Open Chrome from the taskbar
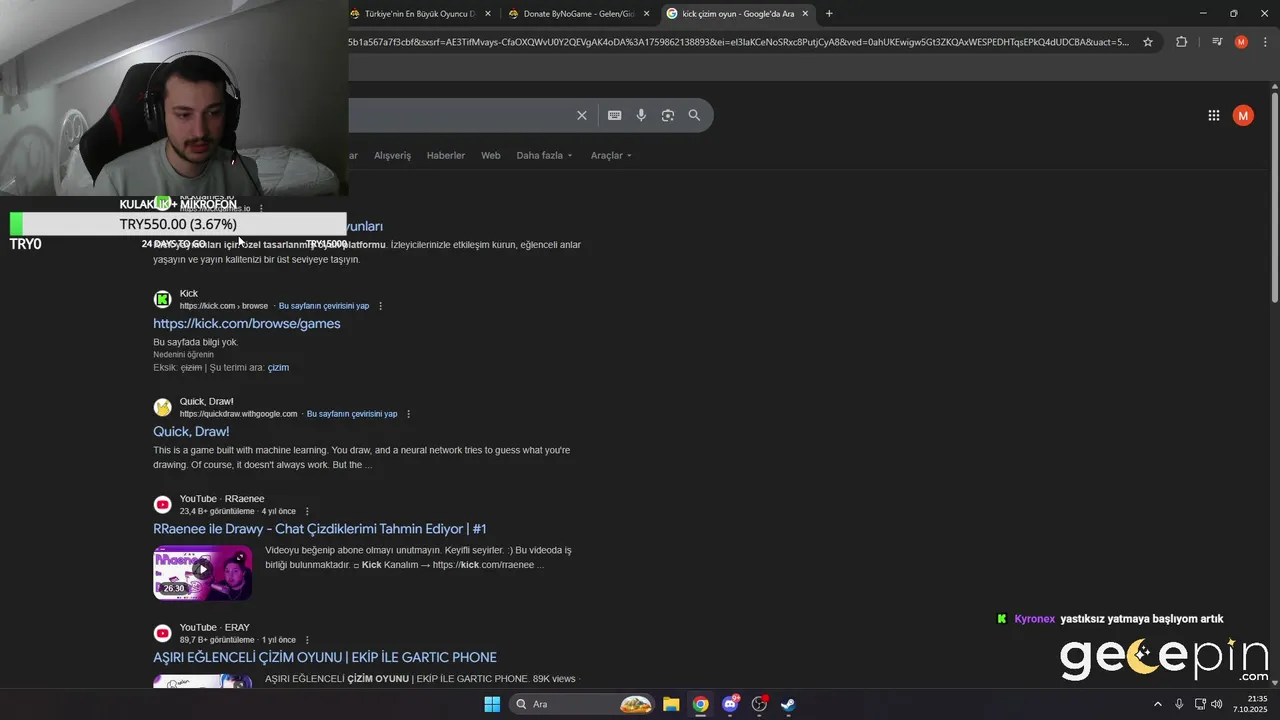The height and width of the screenshot is (720, 1280). click(700, 704)
